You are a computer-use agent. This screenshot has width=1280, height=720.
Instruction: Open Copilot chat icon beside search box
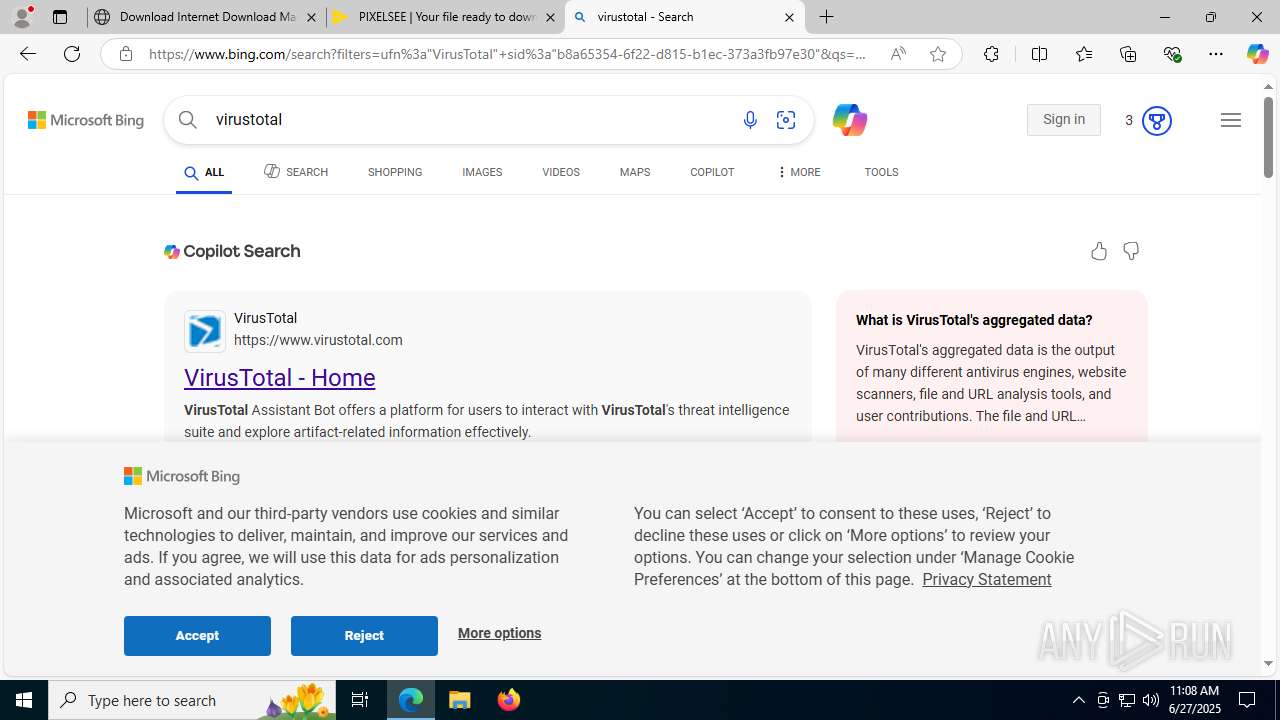pos(849,120)
